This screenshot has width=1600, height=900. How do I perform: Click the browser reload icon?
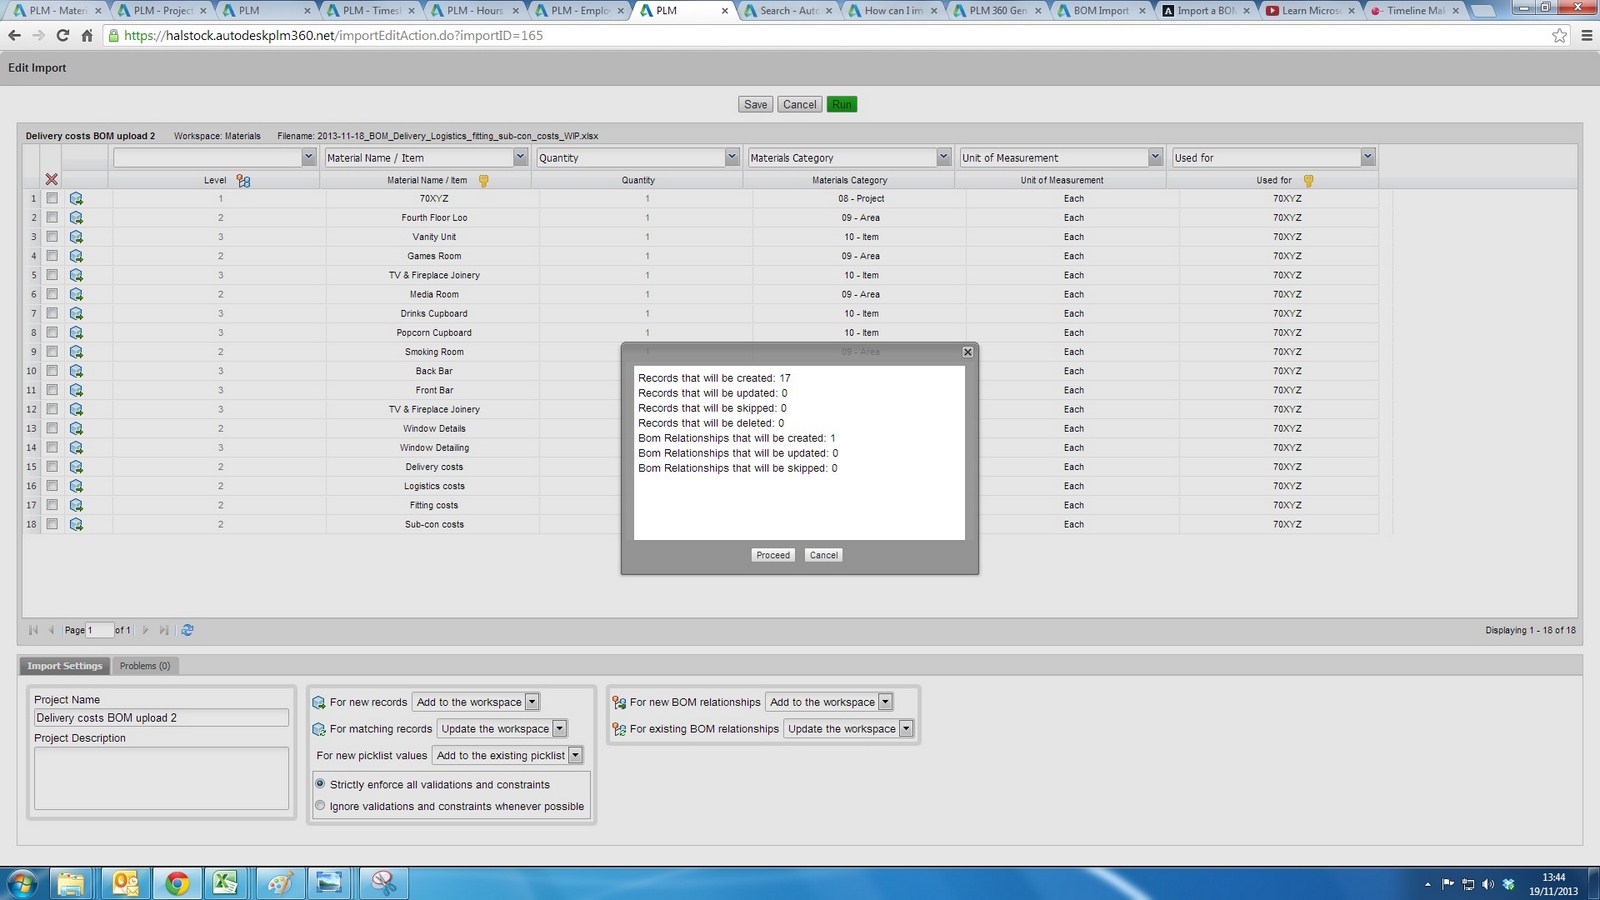click(x=62, y=35)
